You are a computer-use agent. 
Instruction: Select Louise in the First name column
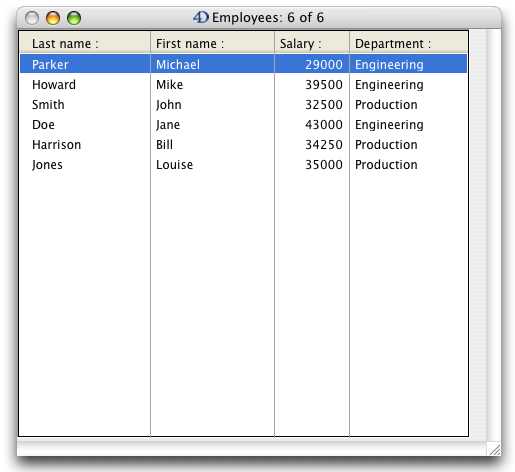pyautogui.click(x=213, y=165)
